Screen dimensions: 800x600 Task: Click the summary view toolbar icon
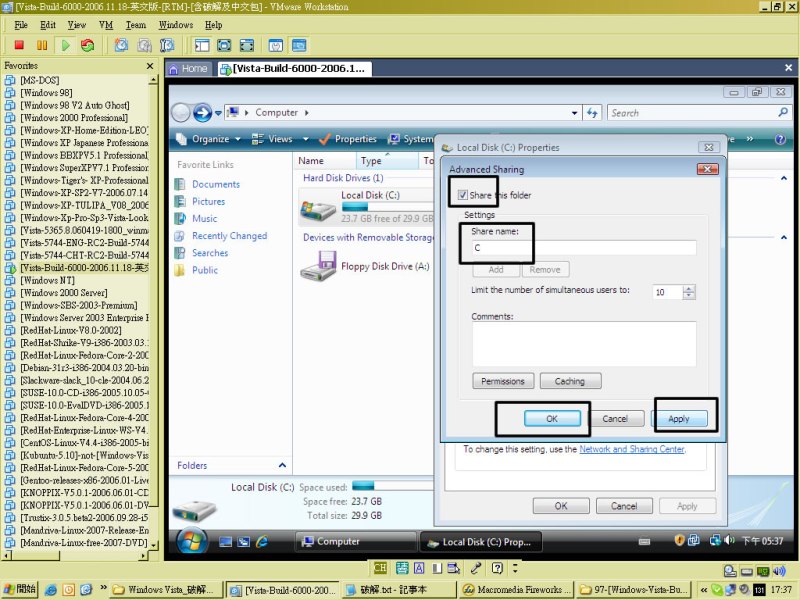point(276,45)
